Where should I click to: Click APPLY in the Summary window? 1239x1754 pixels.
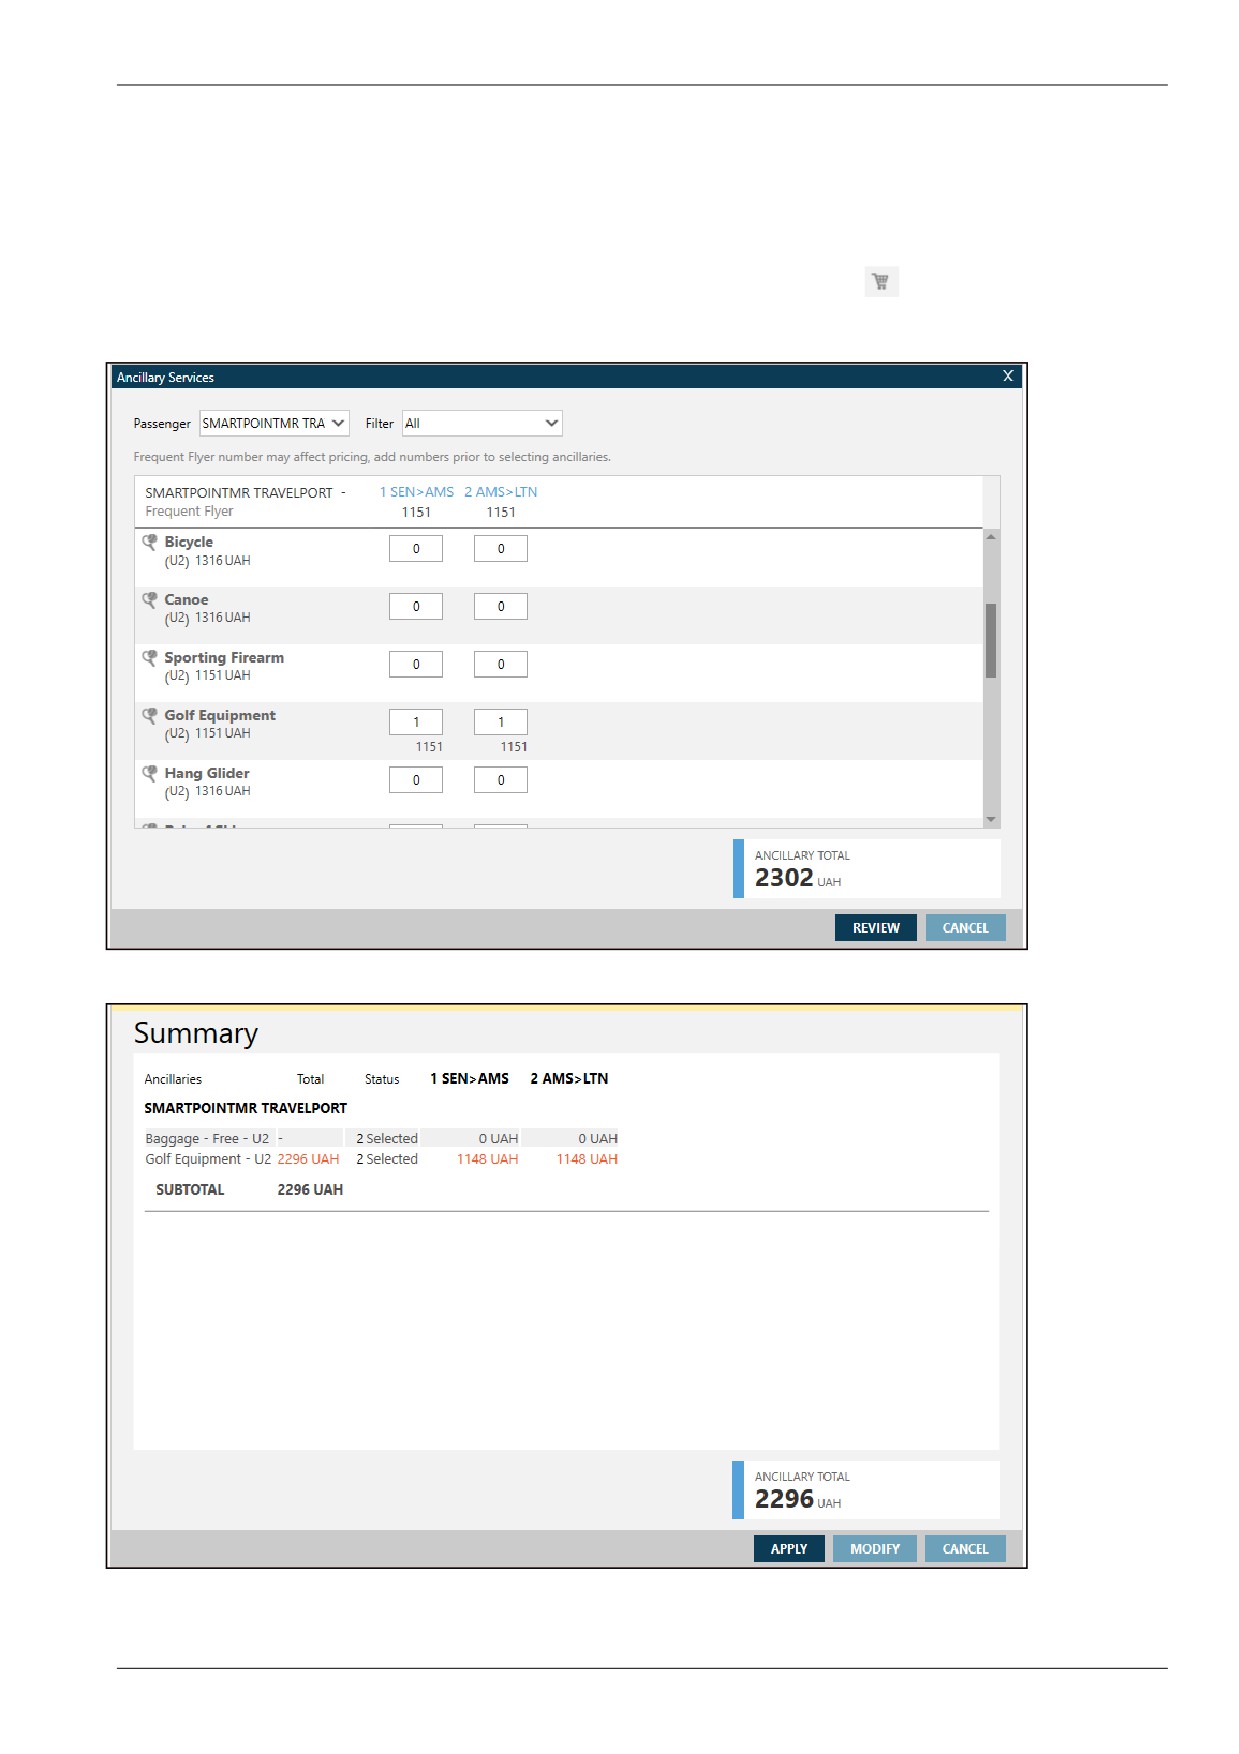789,1549
